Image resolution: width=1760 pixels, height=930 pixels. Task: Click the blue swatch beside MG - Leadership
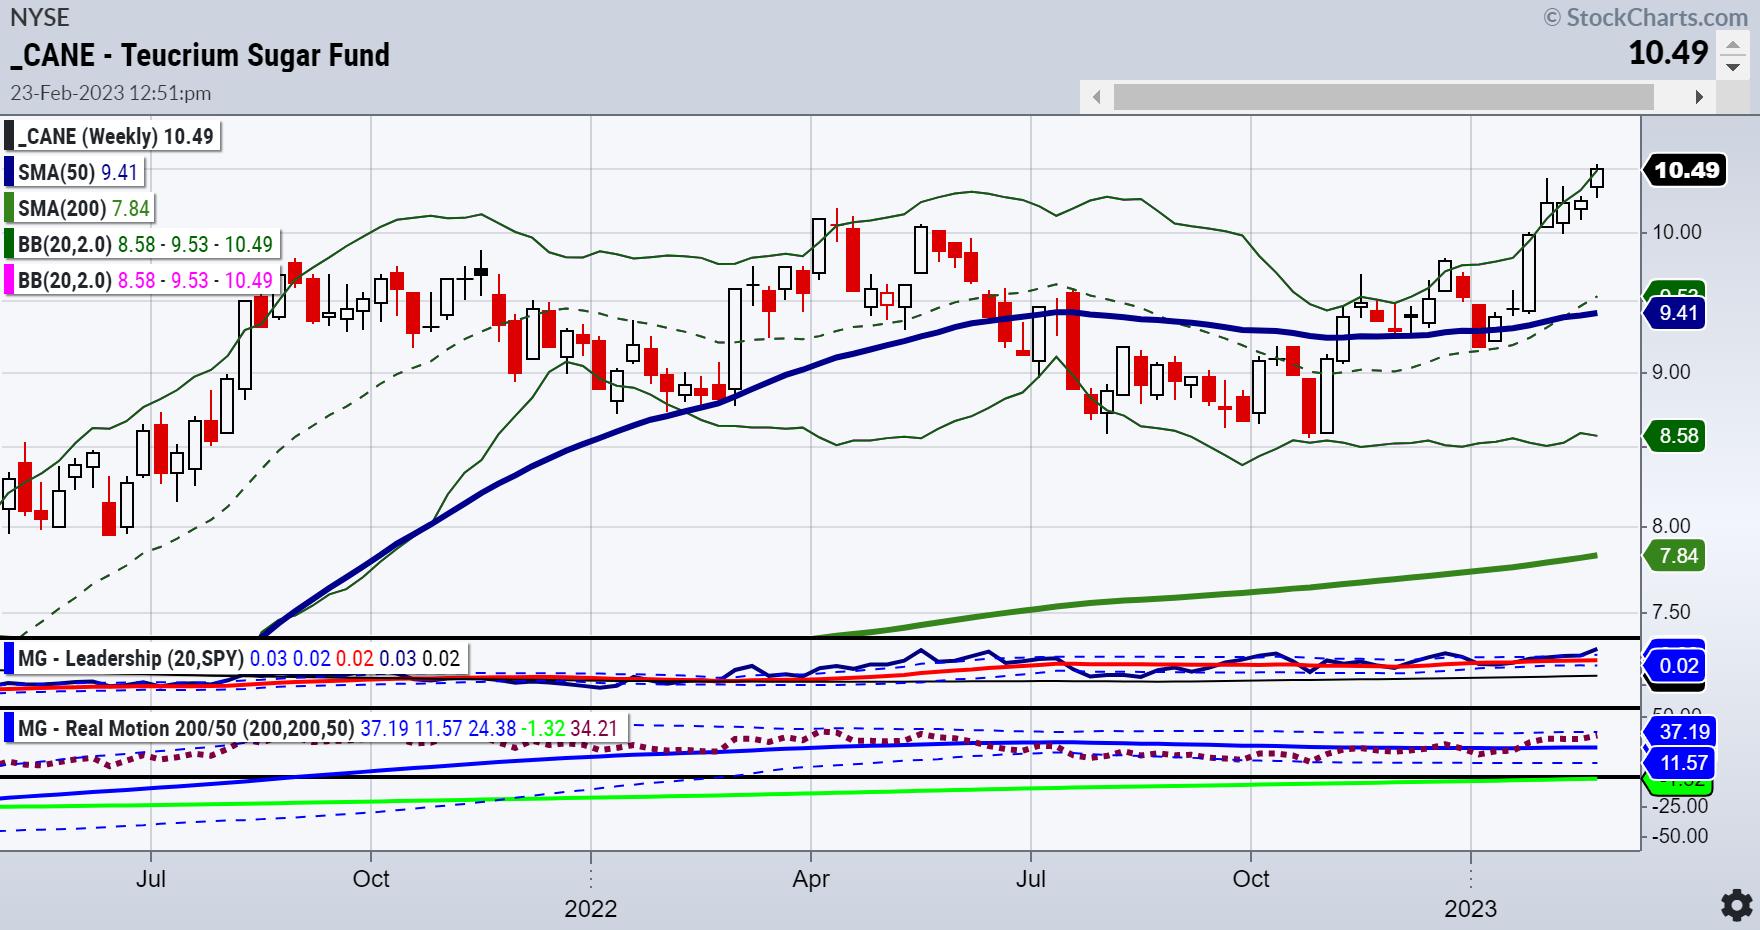tap(9, 658)
